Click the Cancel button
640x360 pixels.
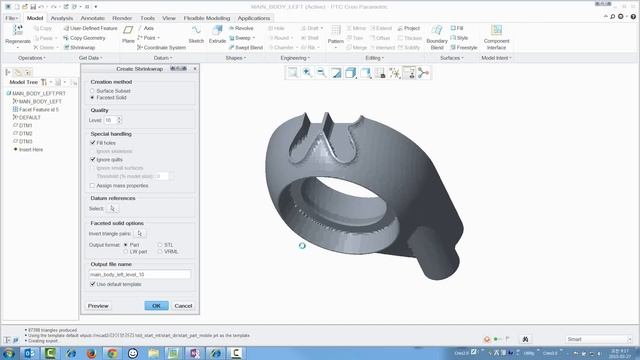pyautogui.click(x=183, y=306)
